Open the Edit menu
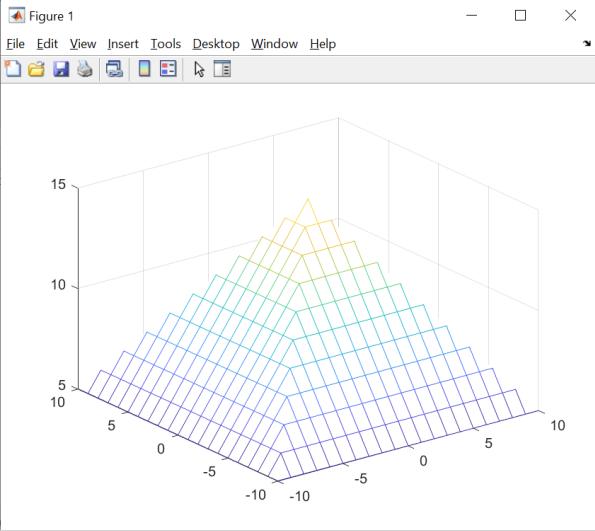The width and height of the screenshot is (595, 531). [47, 44]
